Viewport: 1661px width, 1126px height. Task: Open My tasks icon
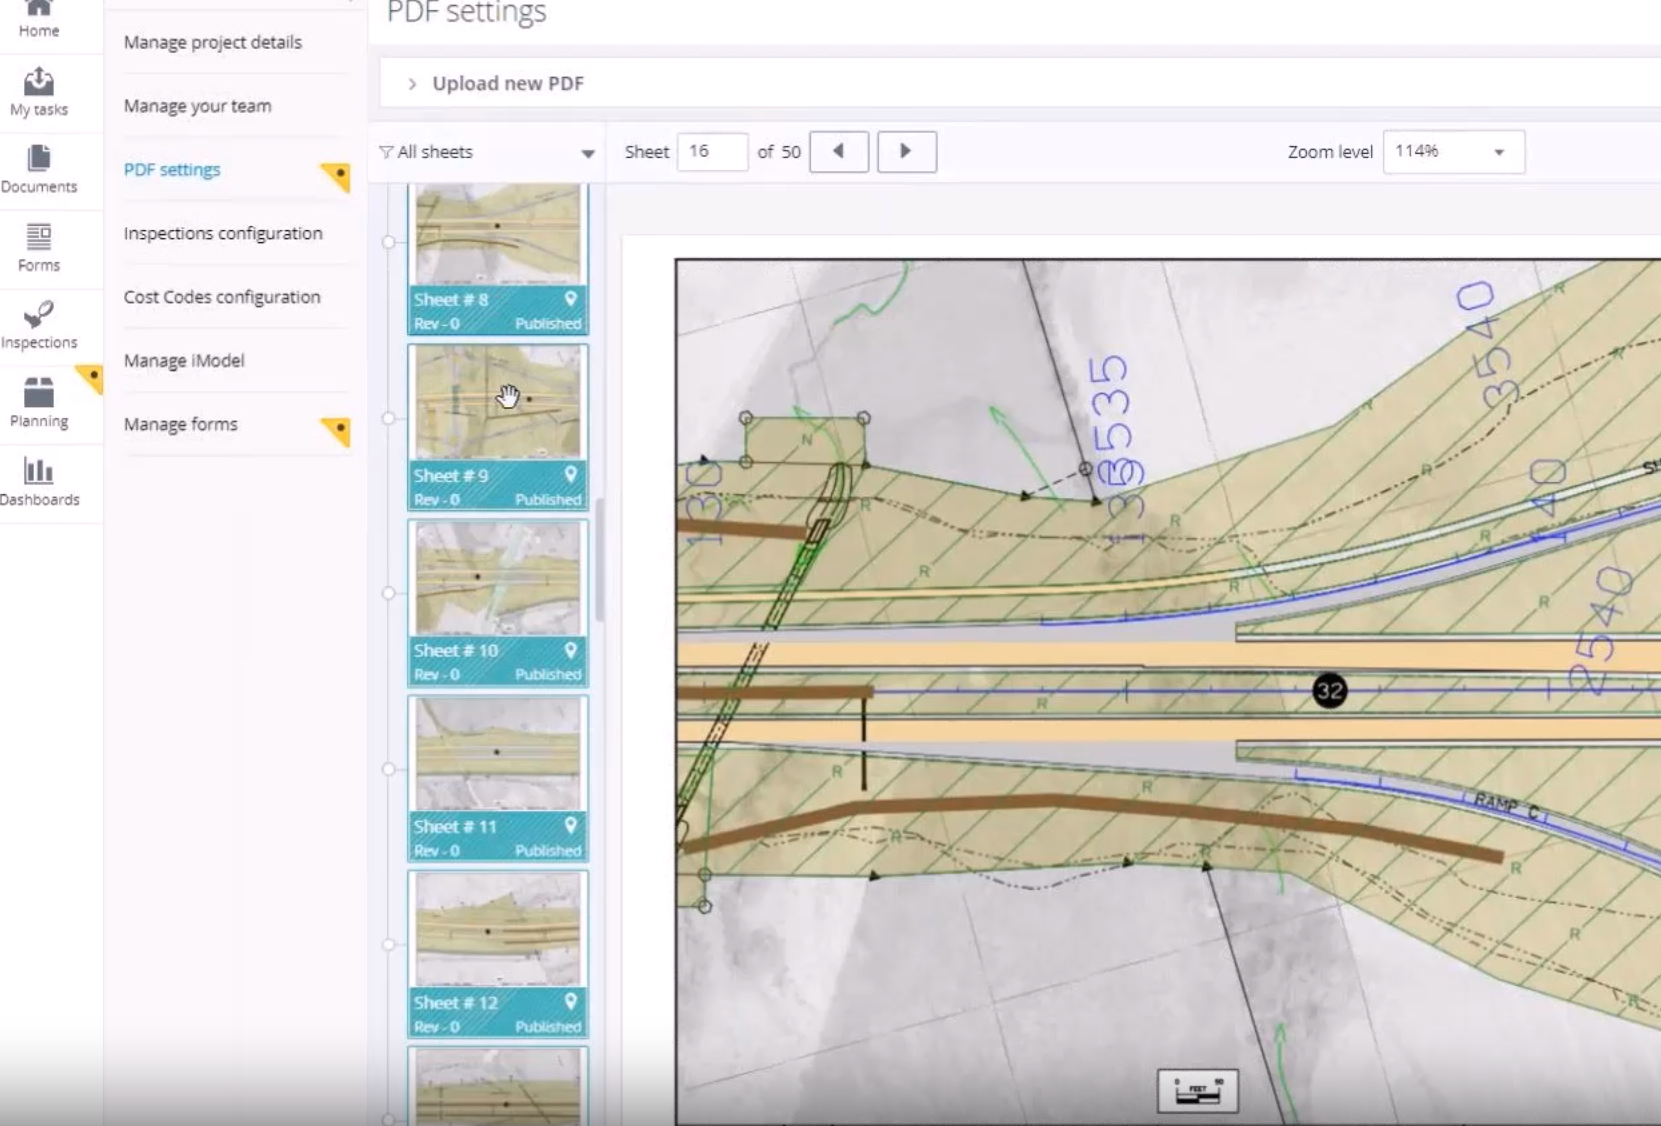[38, 81]
